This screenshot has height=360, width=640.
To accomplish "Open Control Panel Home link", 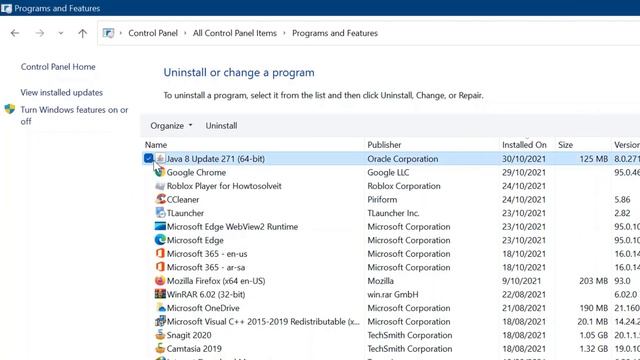I will [x=58, y=67].
